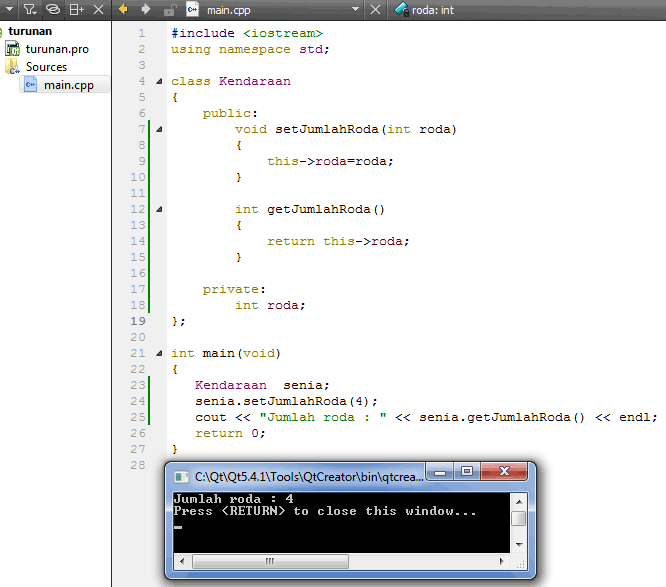The width and height of the screenshot is (666, 587).
Task: Click the console window title bar icon
Action: click(x=182, y=477)
